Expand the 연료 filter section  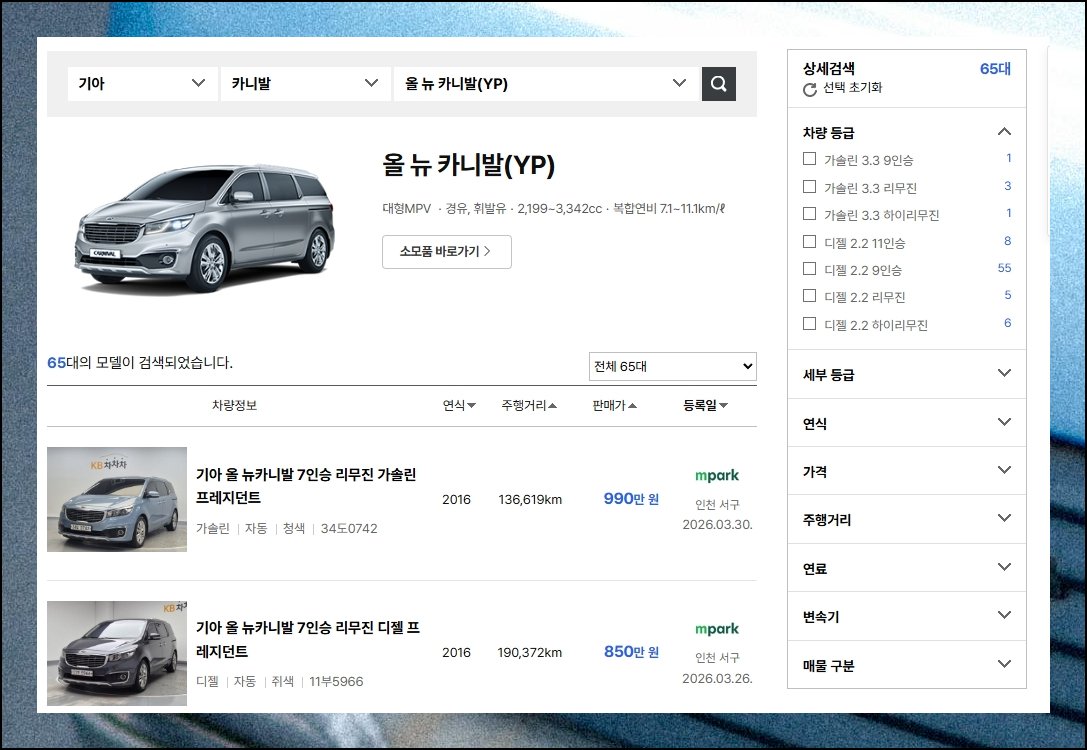pos(1004,567)
